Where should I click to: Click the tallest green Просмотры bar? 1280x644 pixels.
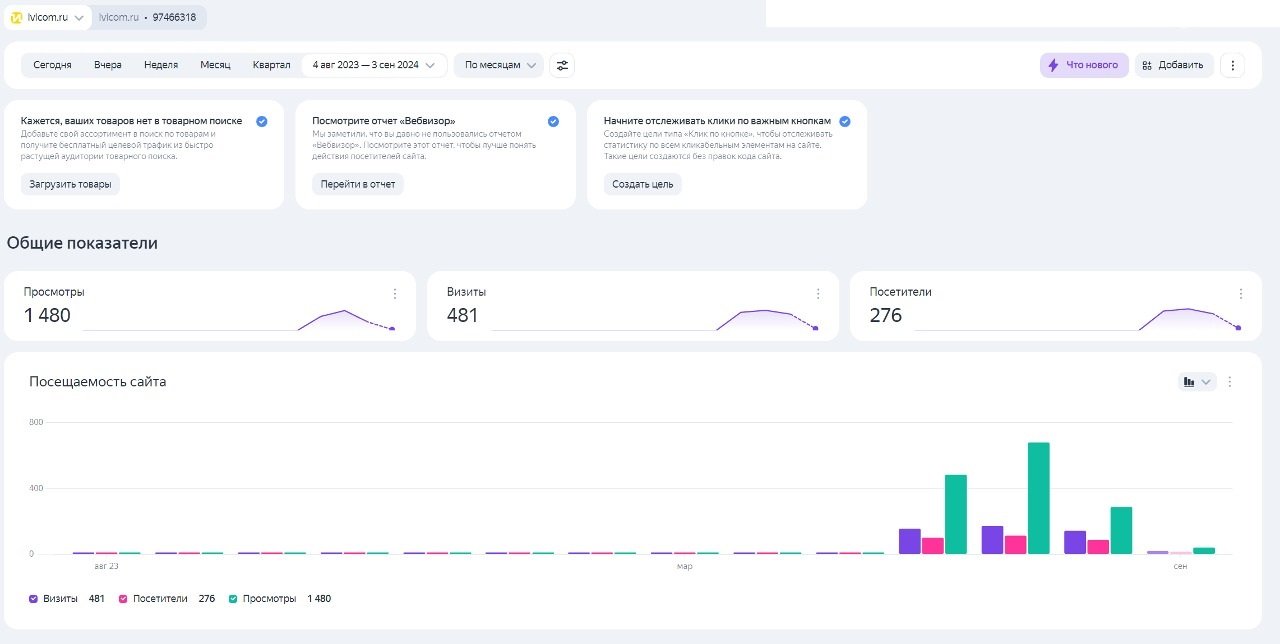click(1038, 498)
